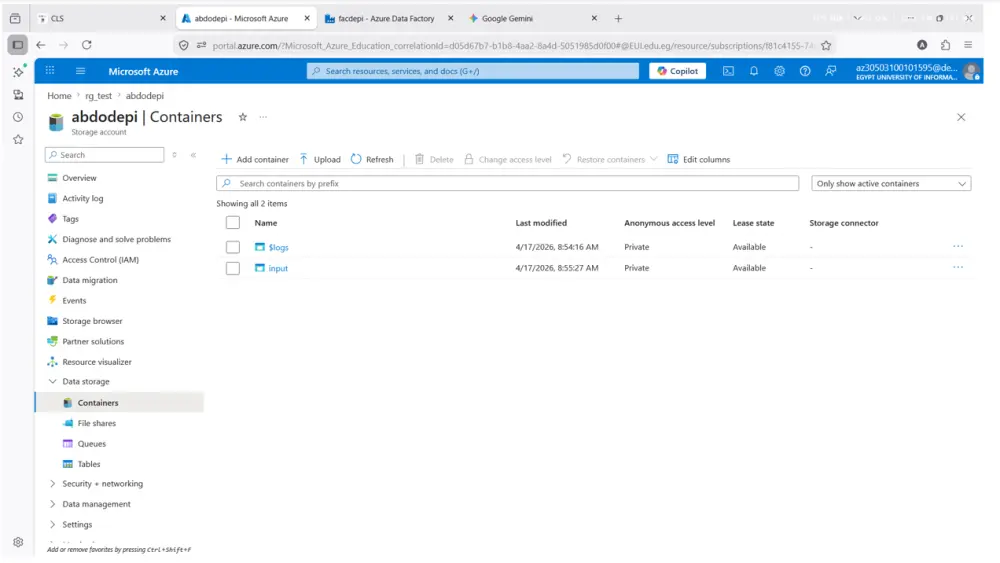The height and width of the screenshot is (563, 1000).
Task: Open Activity log in the menu
Action: pyautogui.click(x=82, y=198)
